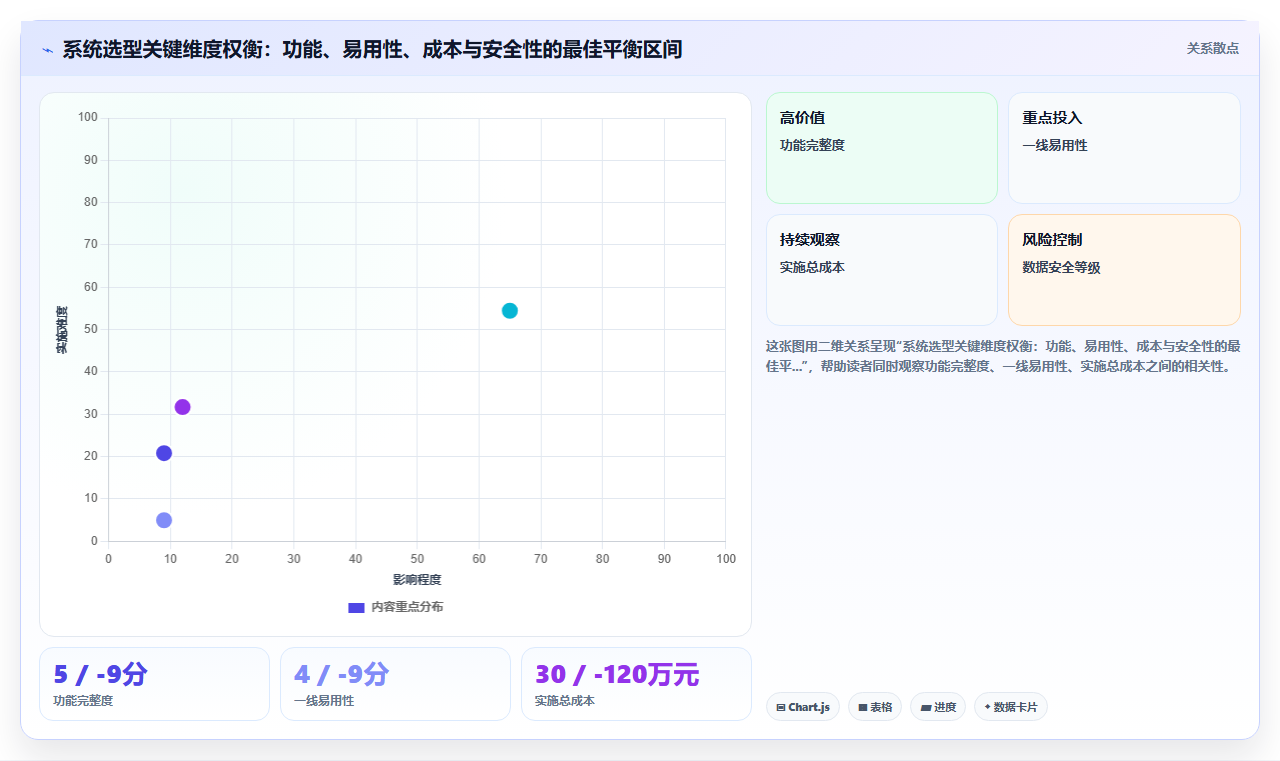Open the 高价值 功能完整度 card
This screenshot has width=1280, height=761.
click(882, 148)
